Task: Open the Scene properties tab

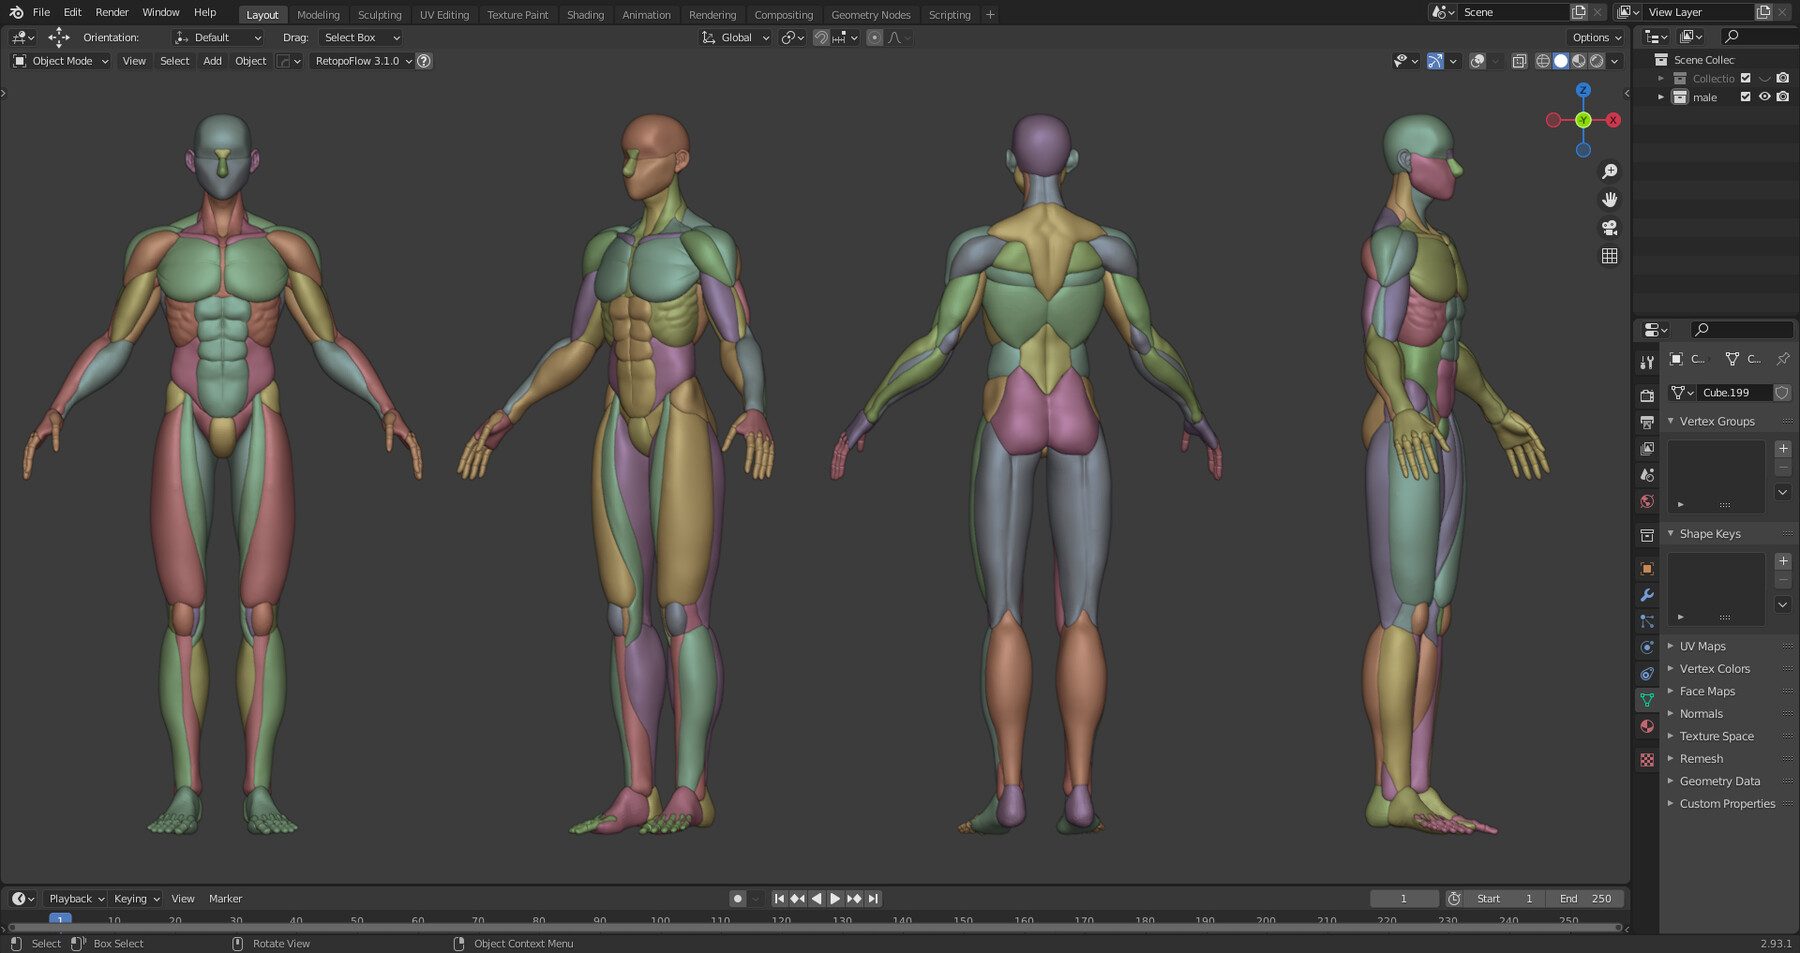Action: pos(1647,475)
